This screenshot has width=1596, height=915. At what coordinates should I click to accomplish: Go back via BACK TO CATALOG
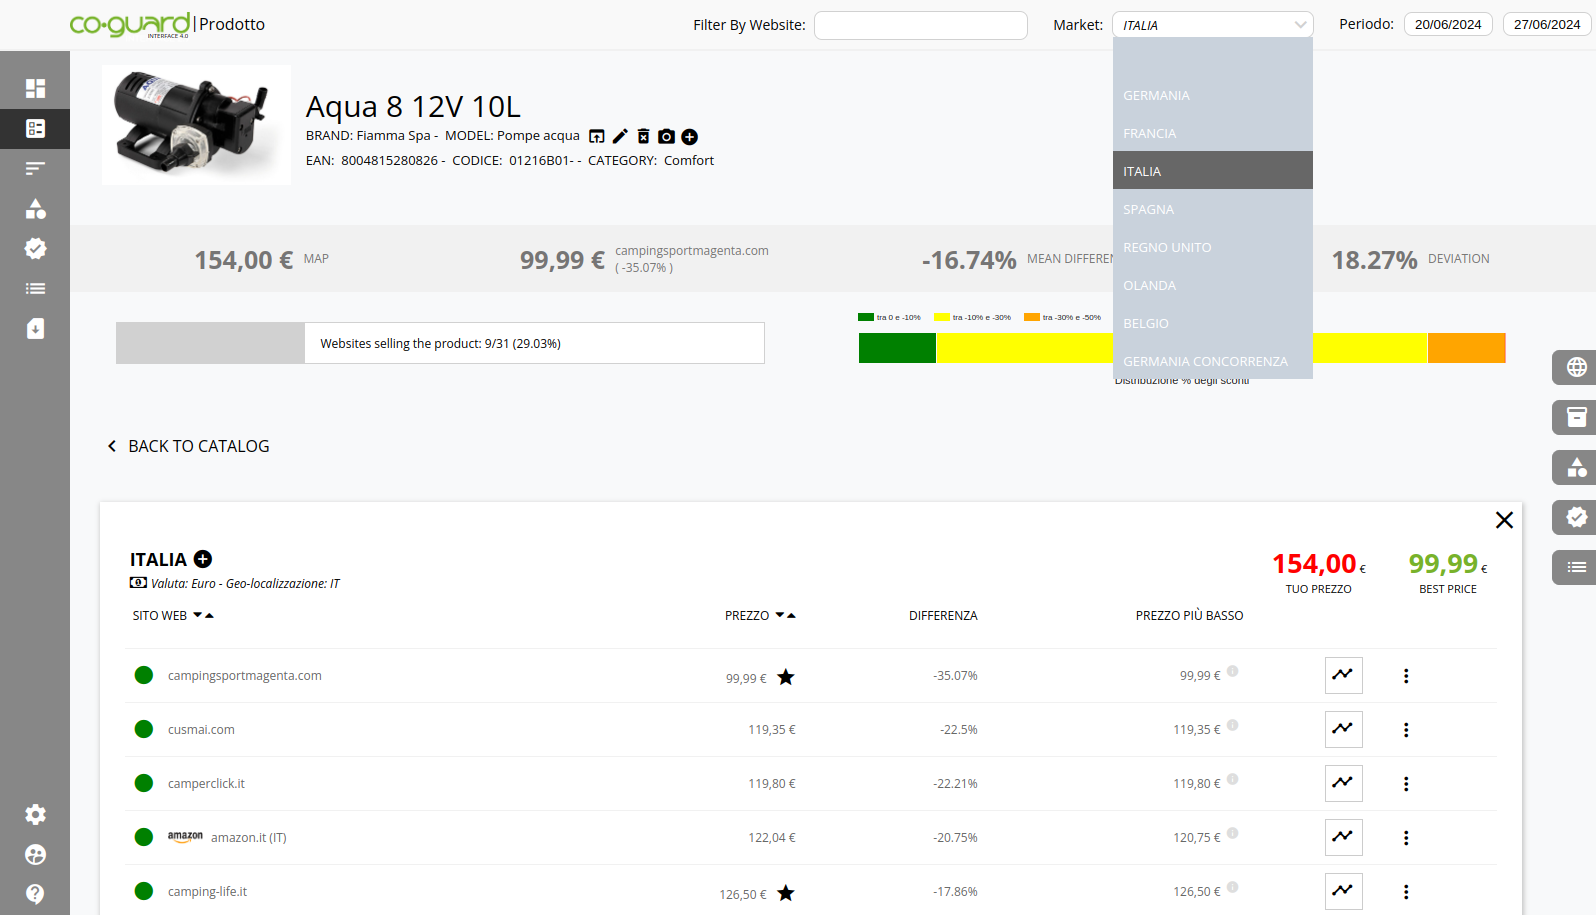coord(188,446)
